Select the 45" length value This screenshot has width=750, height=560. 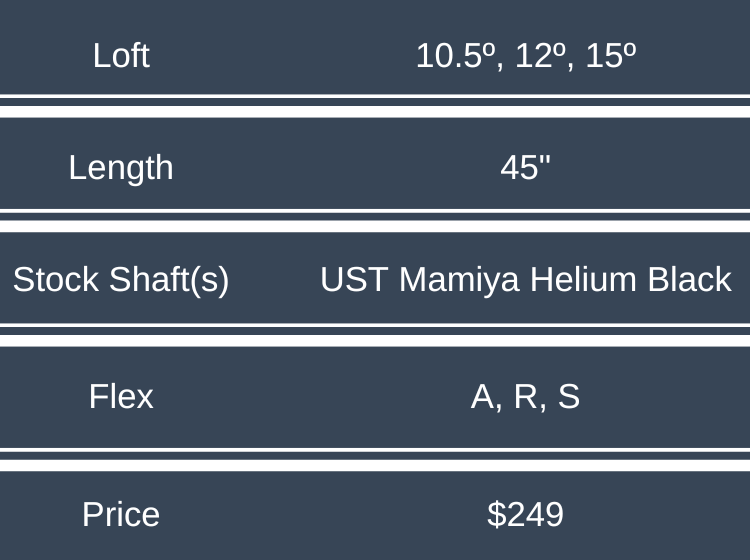526,167
